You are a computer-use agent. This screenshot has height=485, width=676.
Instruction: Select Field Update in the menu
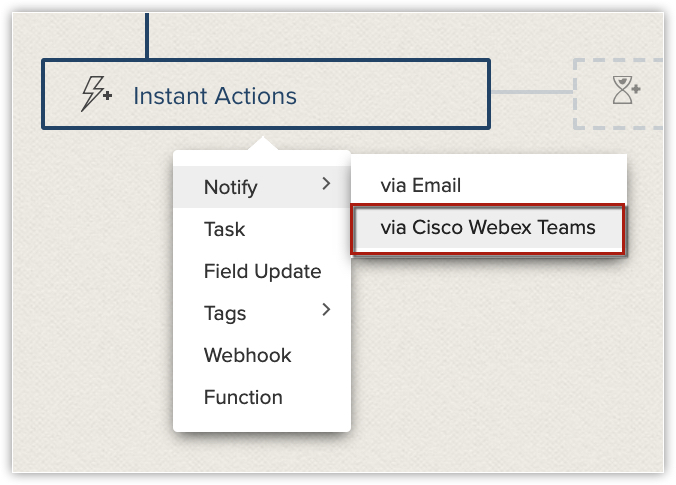(262, 271)
